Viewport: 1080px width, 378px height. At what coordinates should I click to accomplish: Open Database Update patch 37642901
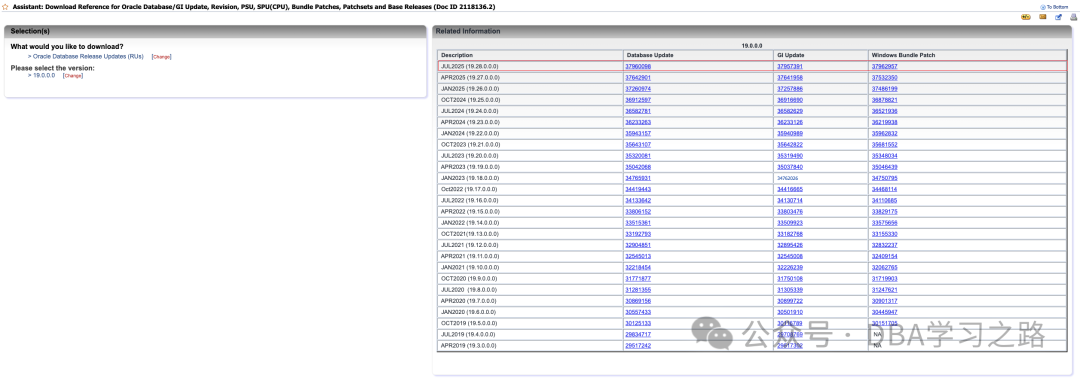638,77
